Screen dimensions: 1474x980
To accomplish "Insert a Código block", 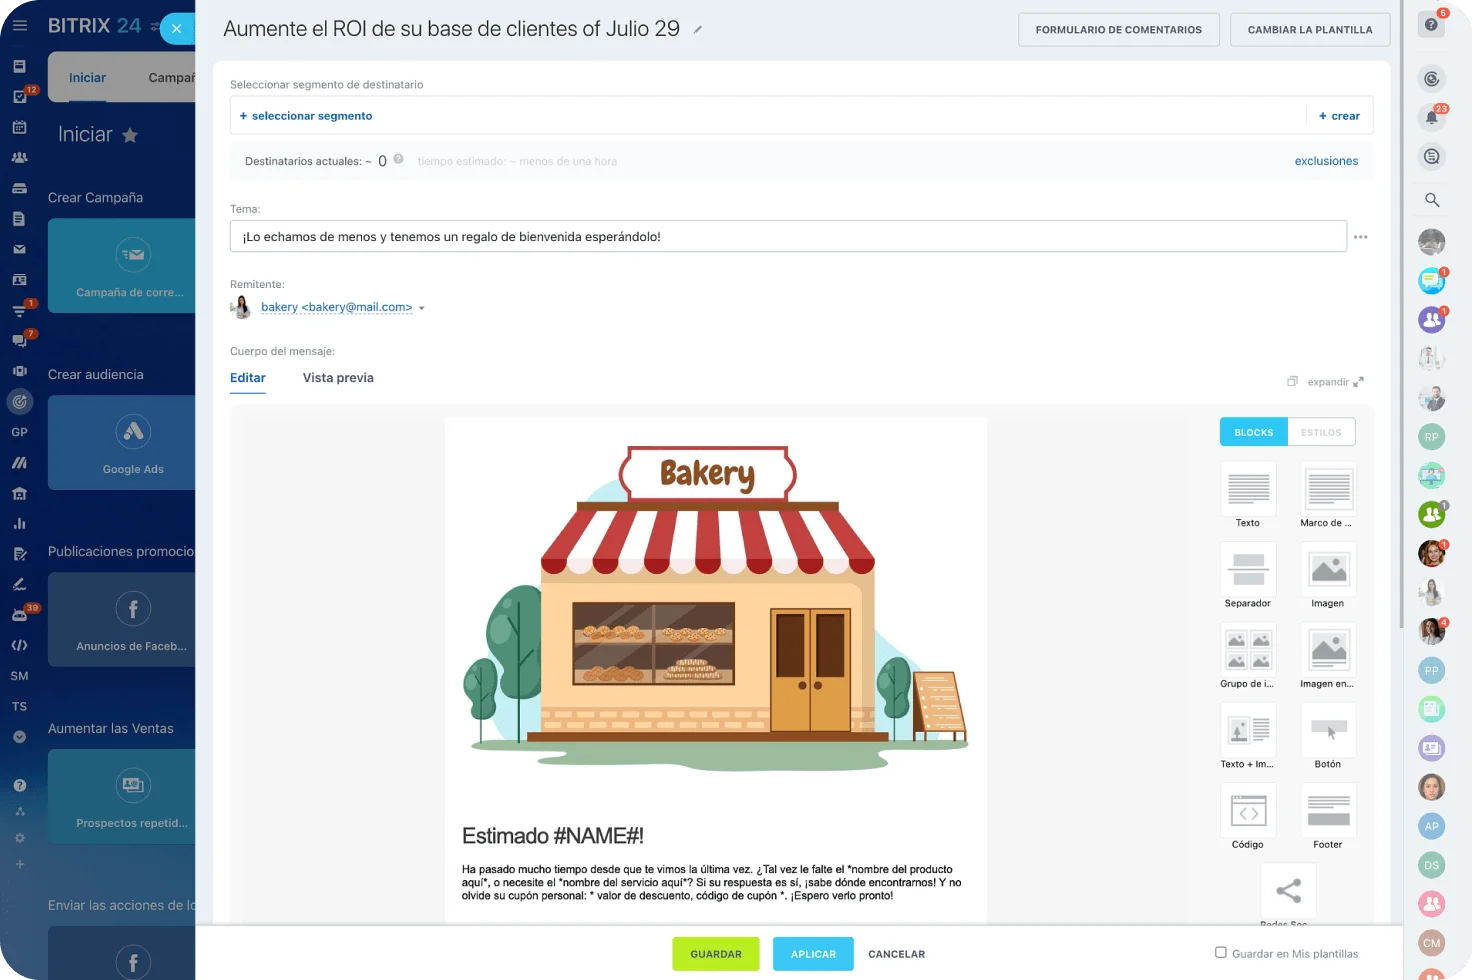I will (1248, 812).
